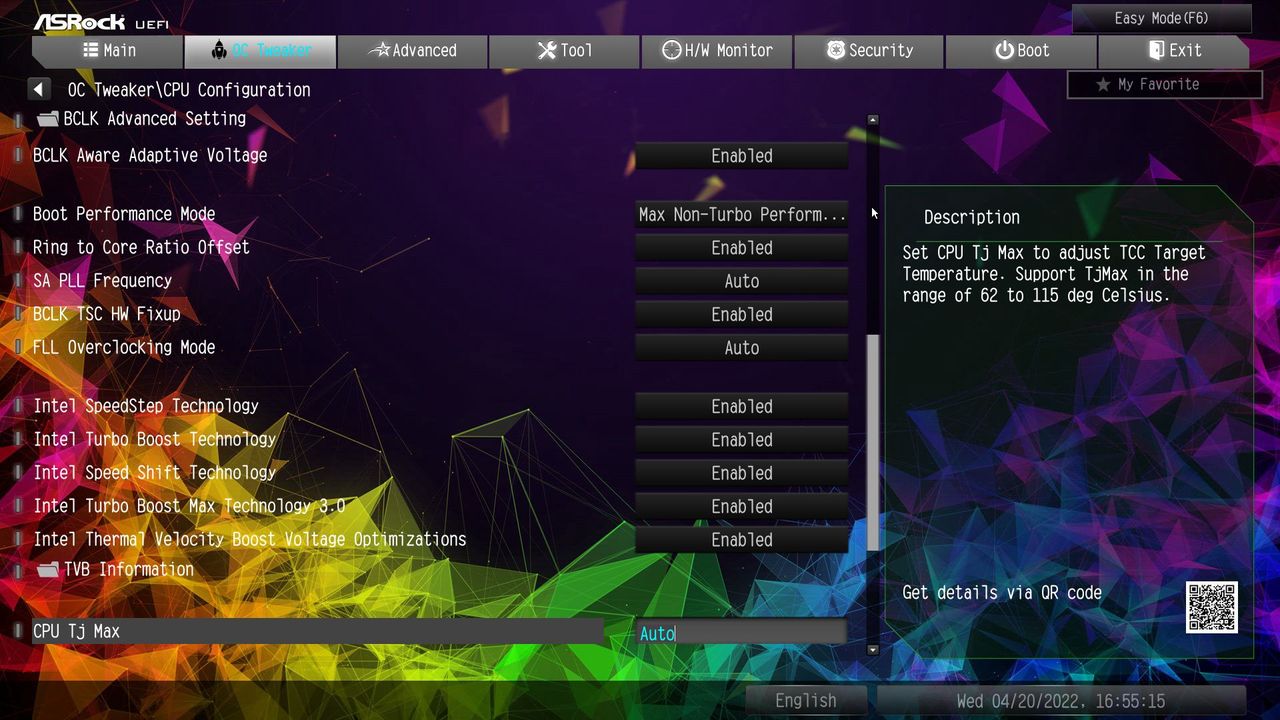The image size is (1280, 720).
Task: Toggle Intel SpeedStep Technology Enabled value
Action: point(742,407)
